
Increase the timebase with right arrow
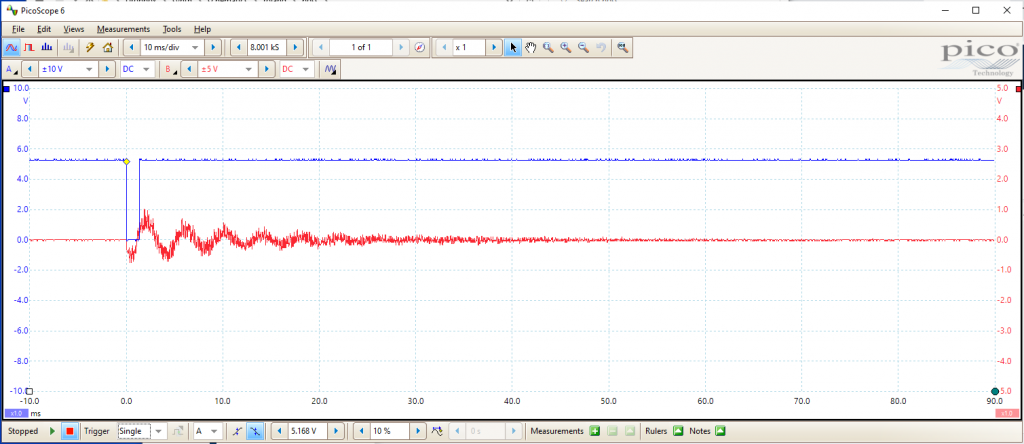click(x=213, y=48)
